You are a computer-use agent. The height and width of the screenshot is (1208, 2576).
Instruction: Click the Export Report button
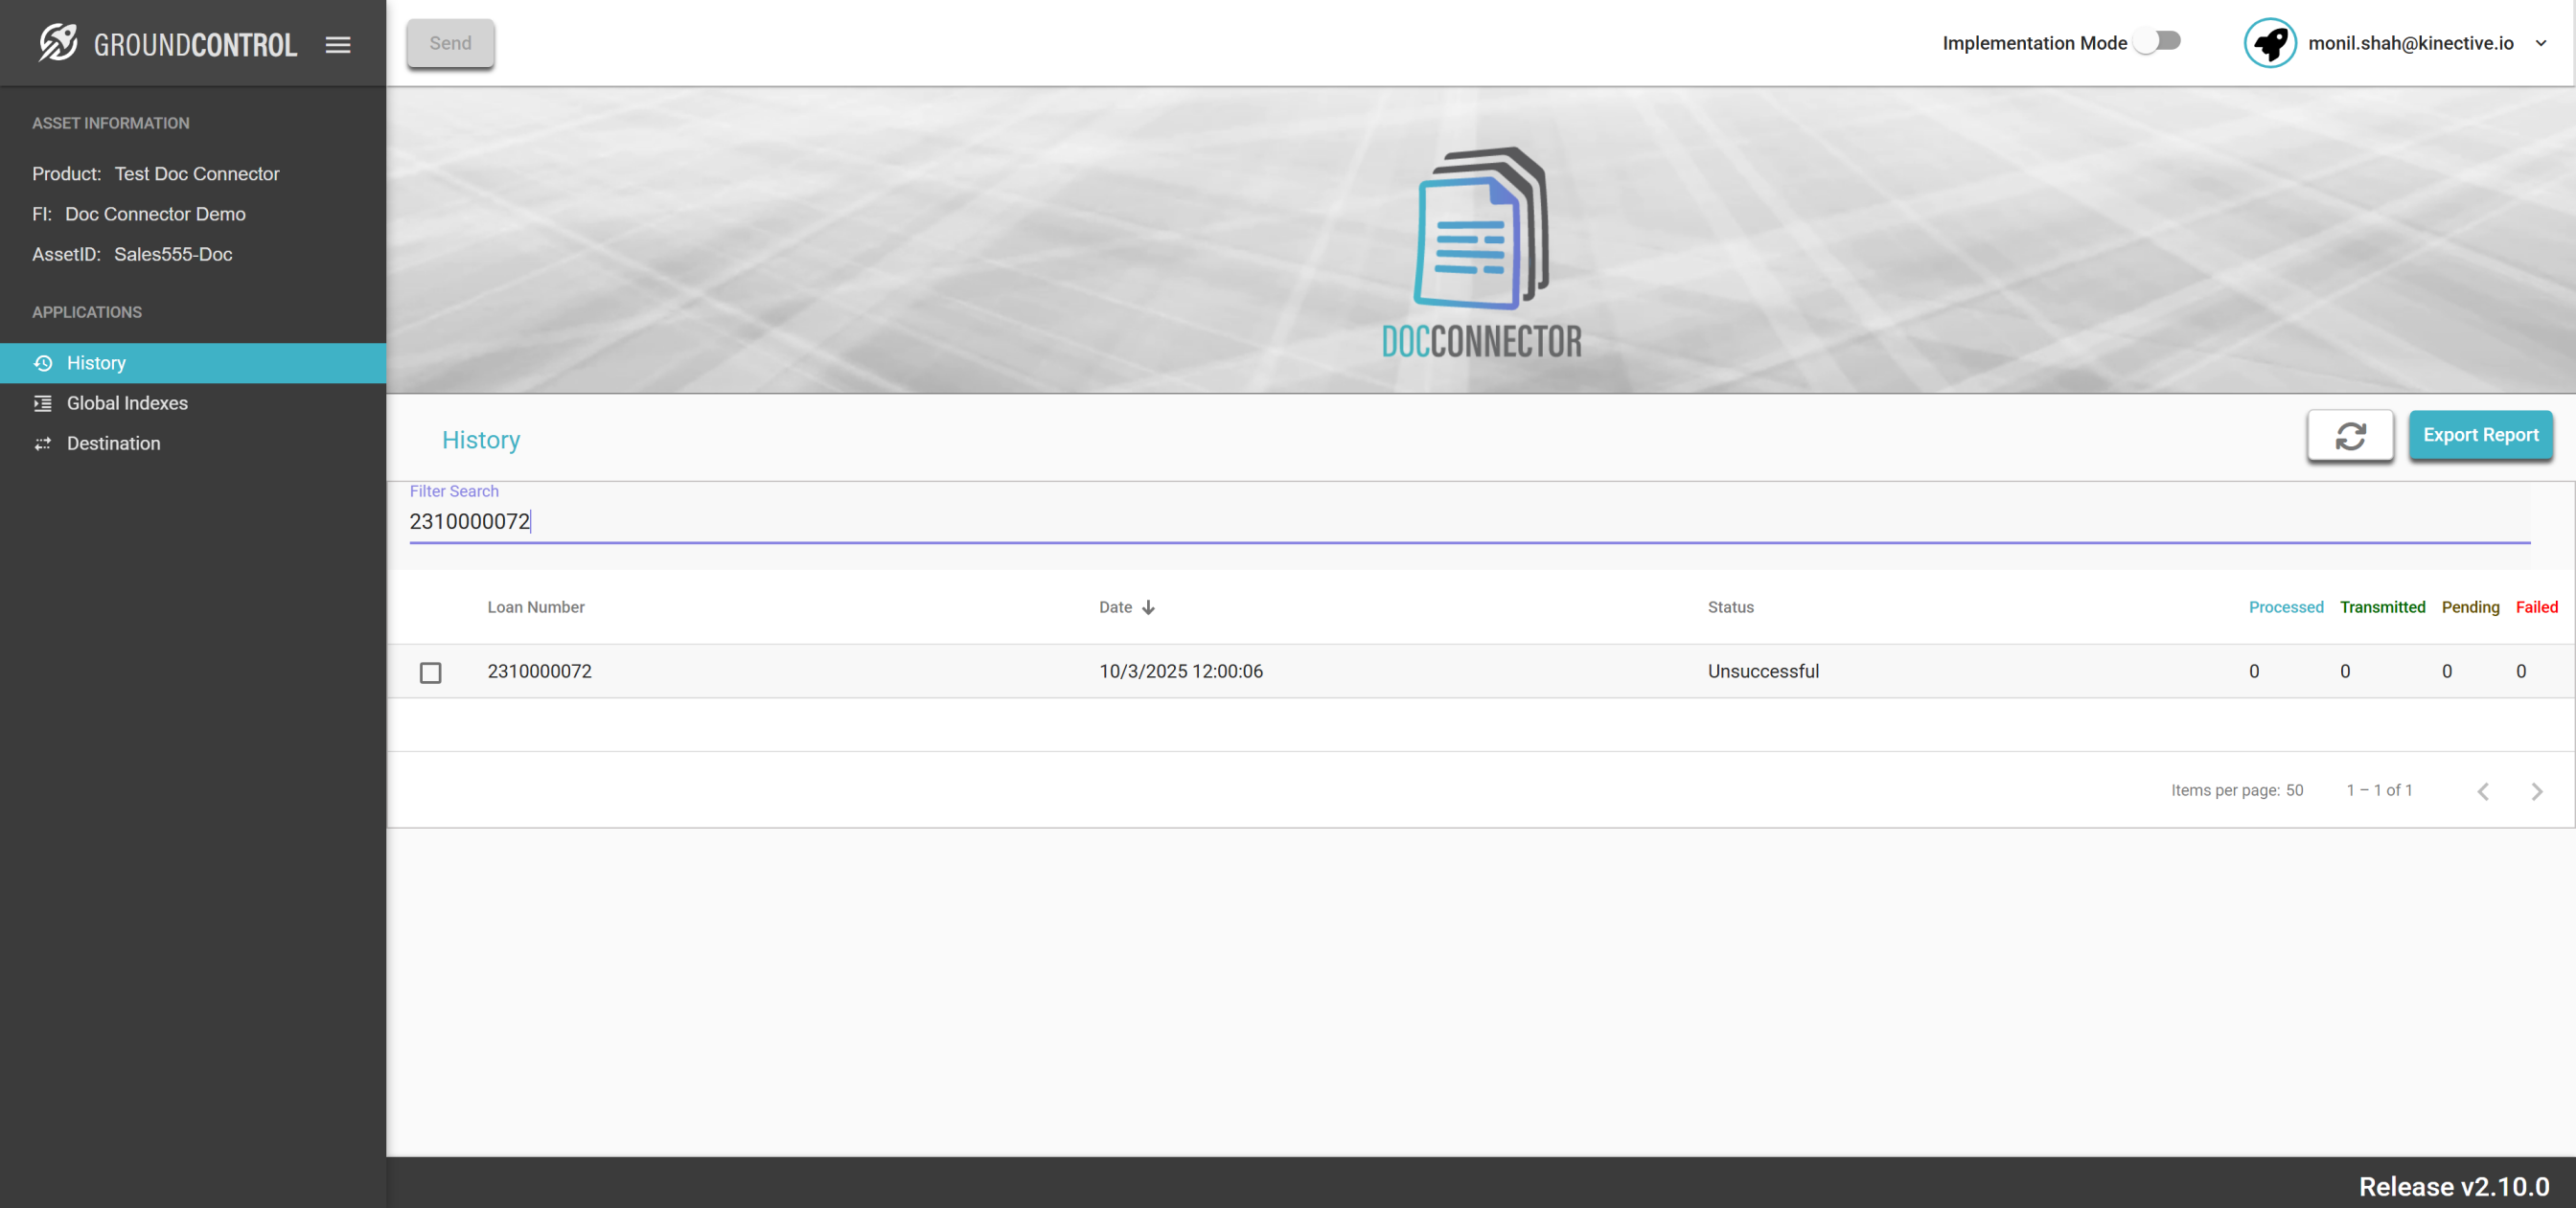coord(2479,435)
